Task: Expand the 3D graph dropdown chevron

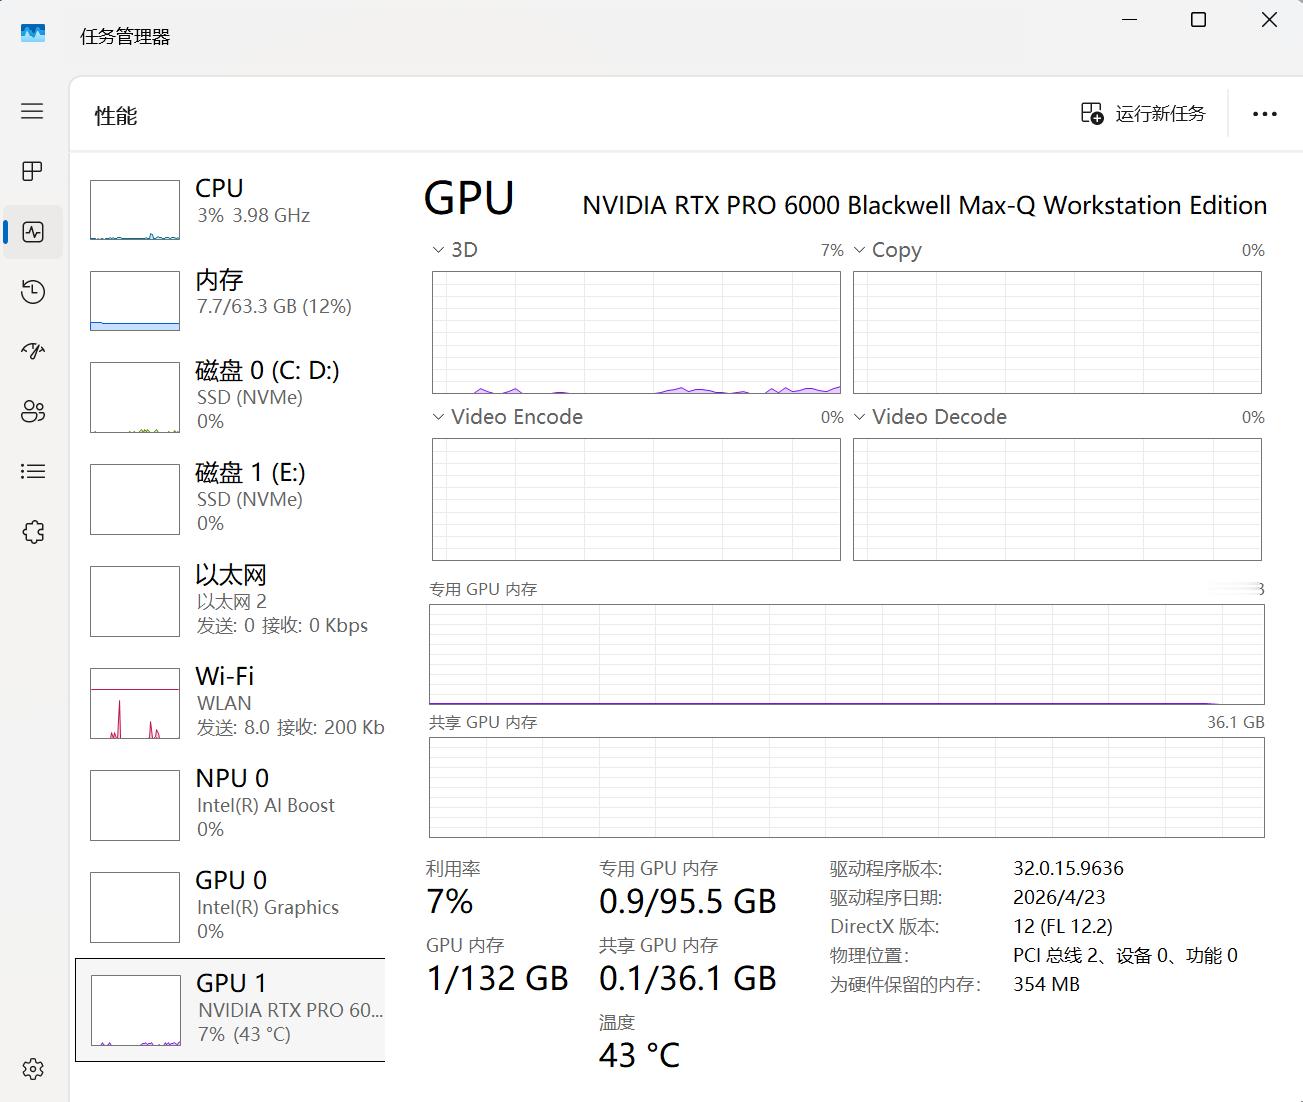Action: pyautogui.click(x=438, y=250)
